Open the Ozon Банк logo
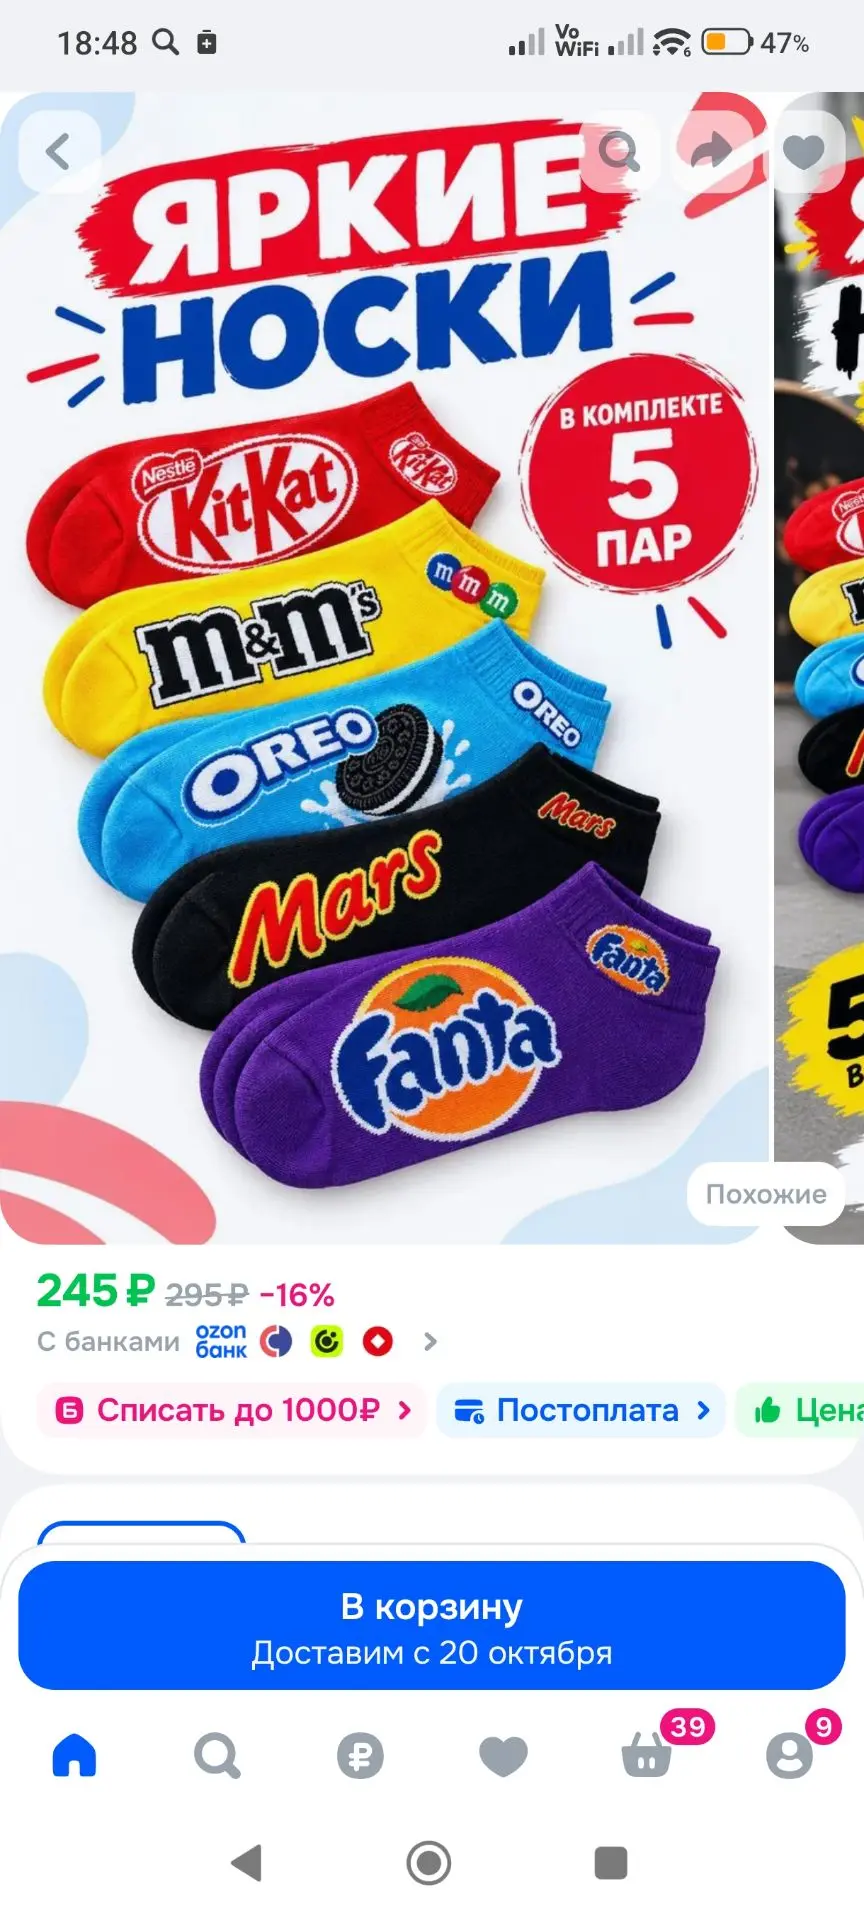The image size is (864, 1920). coord(221,1341)
